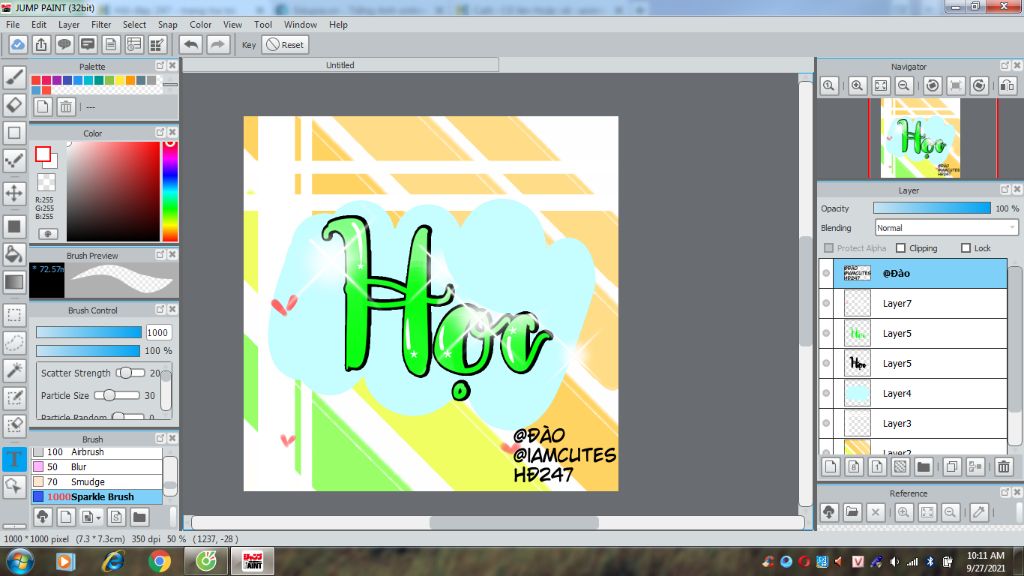The height and width of the screenshot is (576, 1024).
Task: Delete palette color with trash icon
Action: point(65,106)
